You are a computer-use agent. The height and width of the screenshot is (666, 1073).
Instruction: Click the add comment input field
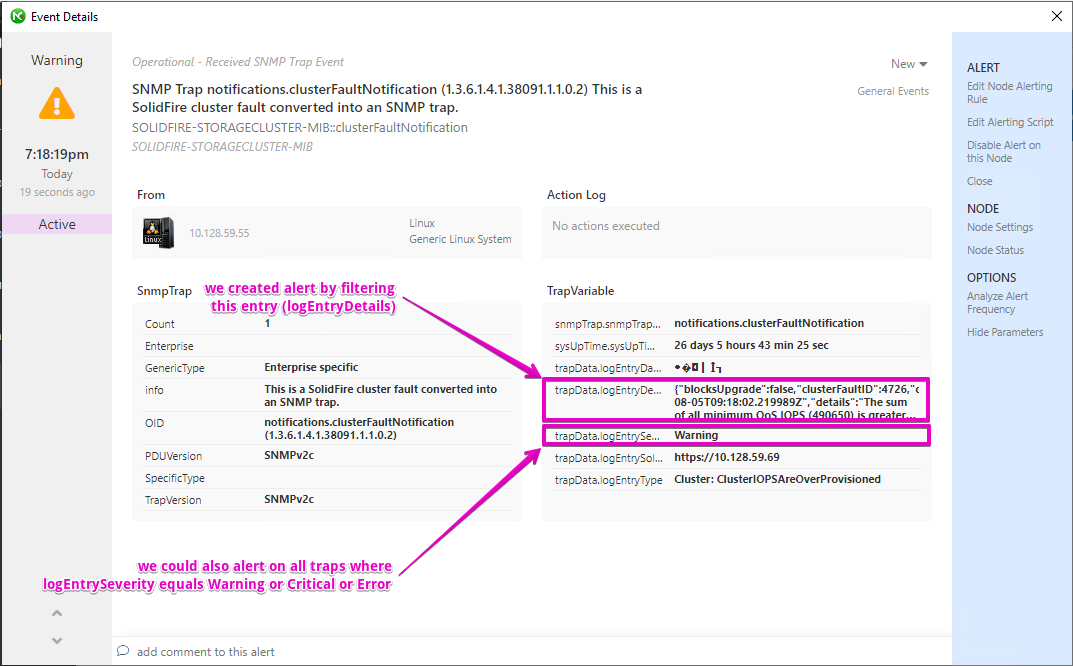(534, 652)
